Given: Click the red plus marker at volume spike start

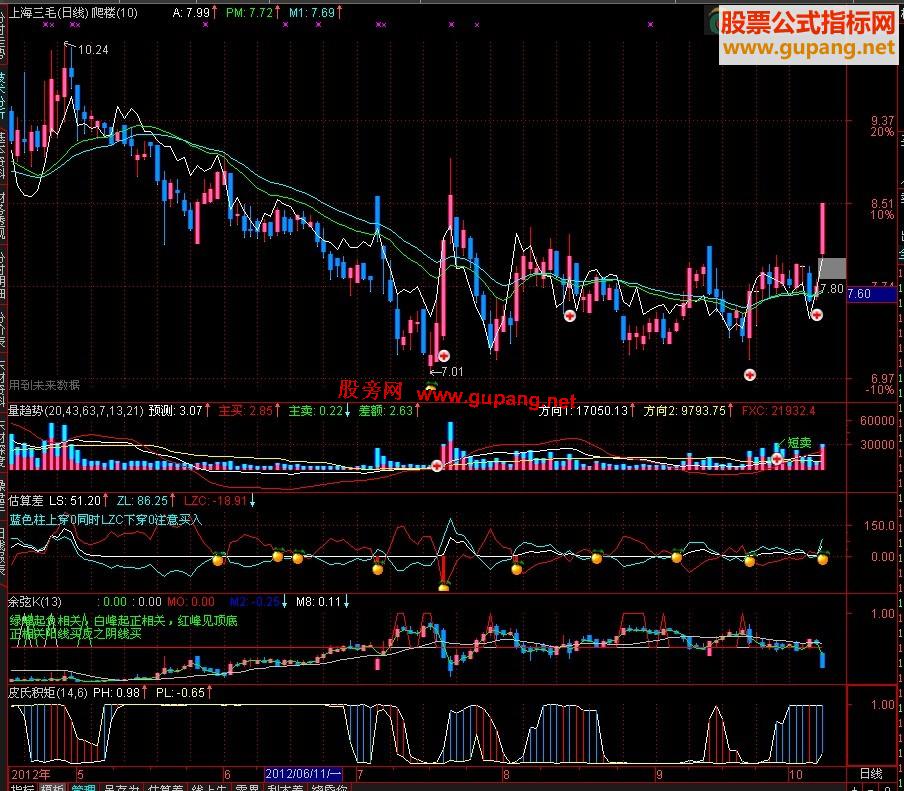Looking at the screenshot, I should [x=437, y=465].
